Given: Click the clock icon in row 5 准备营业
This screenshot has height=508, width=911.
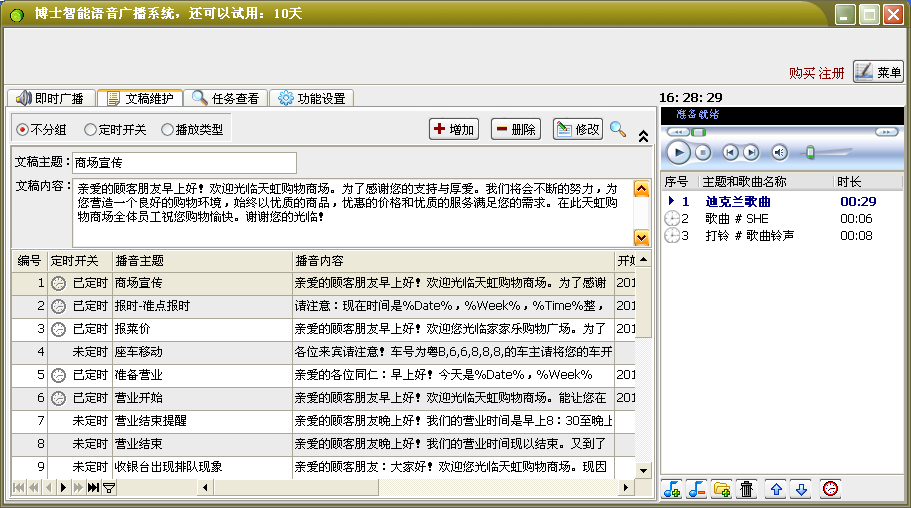Looking at the screenshot, I should click(x=59, y=375).
